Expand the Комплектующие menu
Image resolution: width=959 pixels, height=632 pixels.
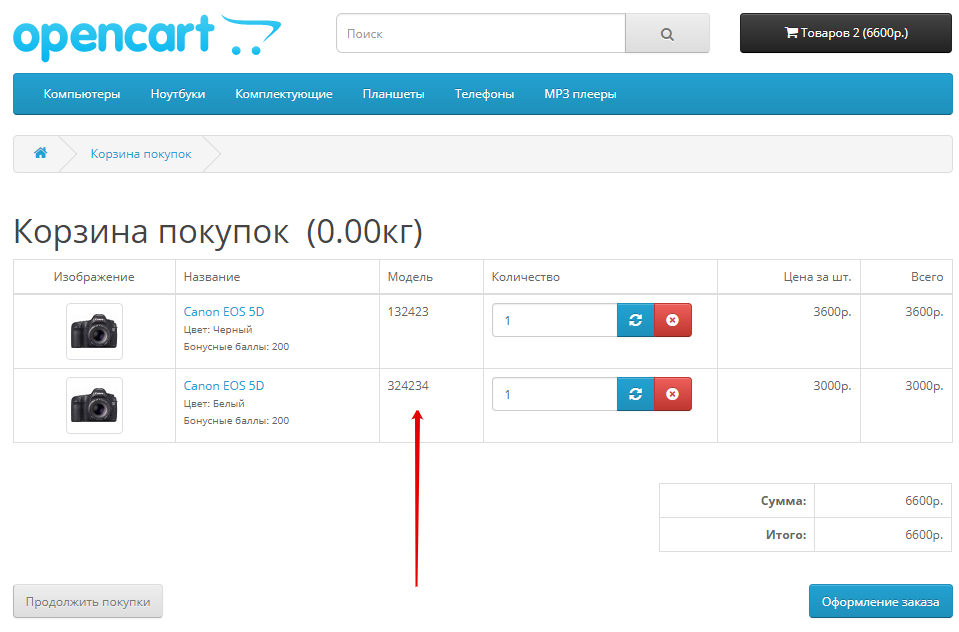(284, 94)
